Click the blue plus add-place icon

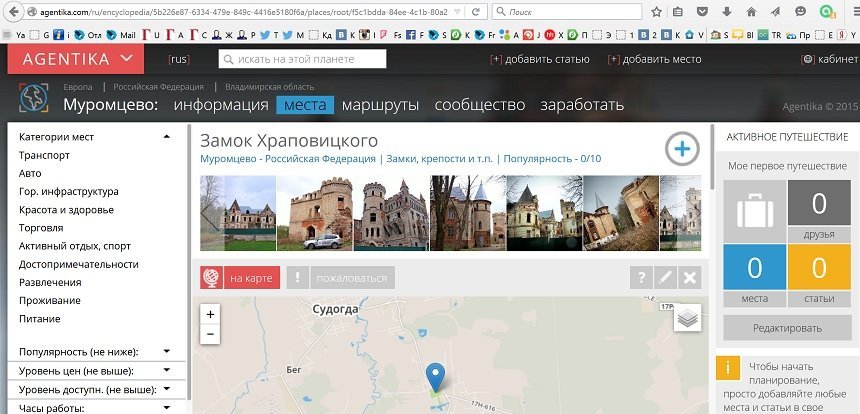pyautogui.click(x=682, y=150)
